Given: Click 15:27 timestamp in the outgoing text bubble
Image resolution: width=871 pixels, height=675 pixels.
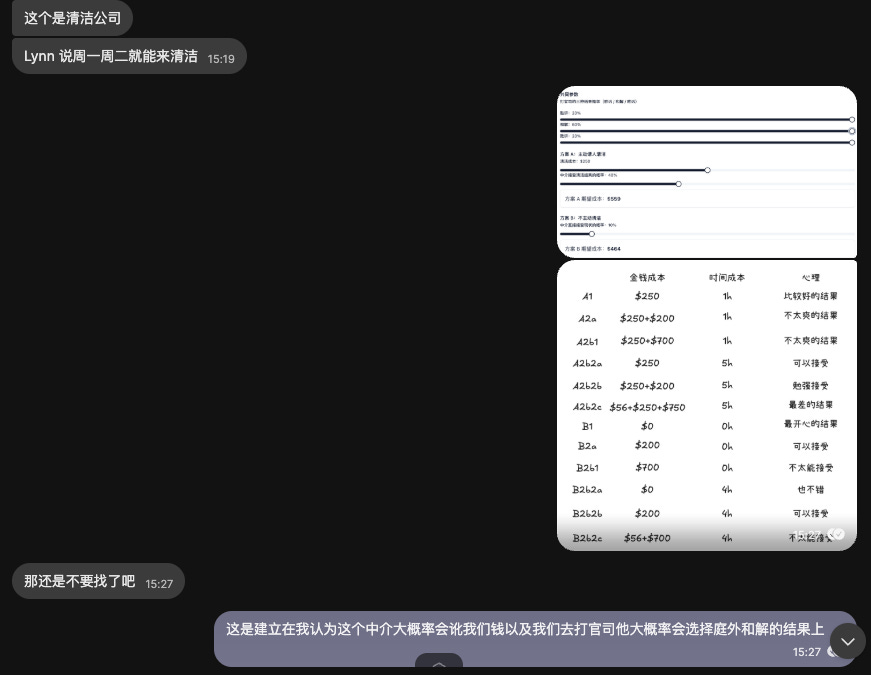Looking at the screenshot, I should pyautogui.click(x=807, y=652).
